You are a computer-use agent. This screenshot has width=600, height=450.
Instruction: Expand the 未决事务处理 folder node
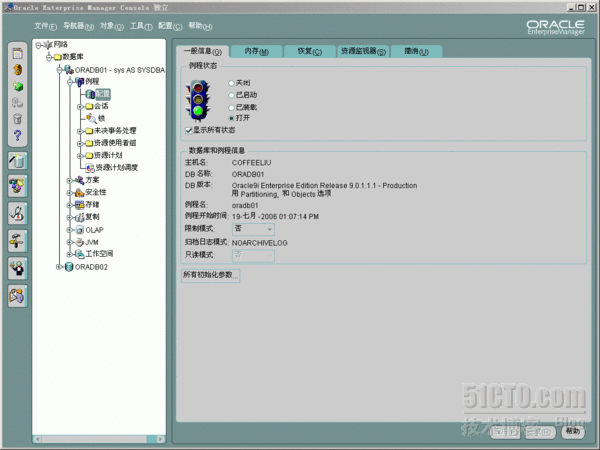80,131
